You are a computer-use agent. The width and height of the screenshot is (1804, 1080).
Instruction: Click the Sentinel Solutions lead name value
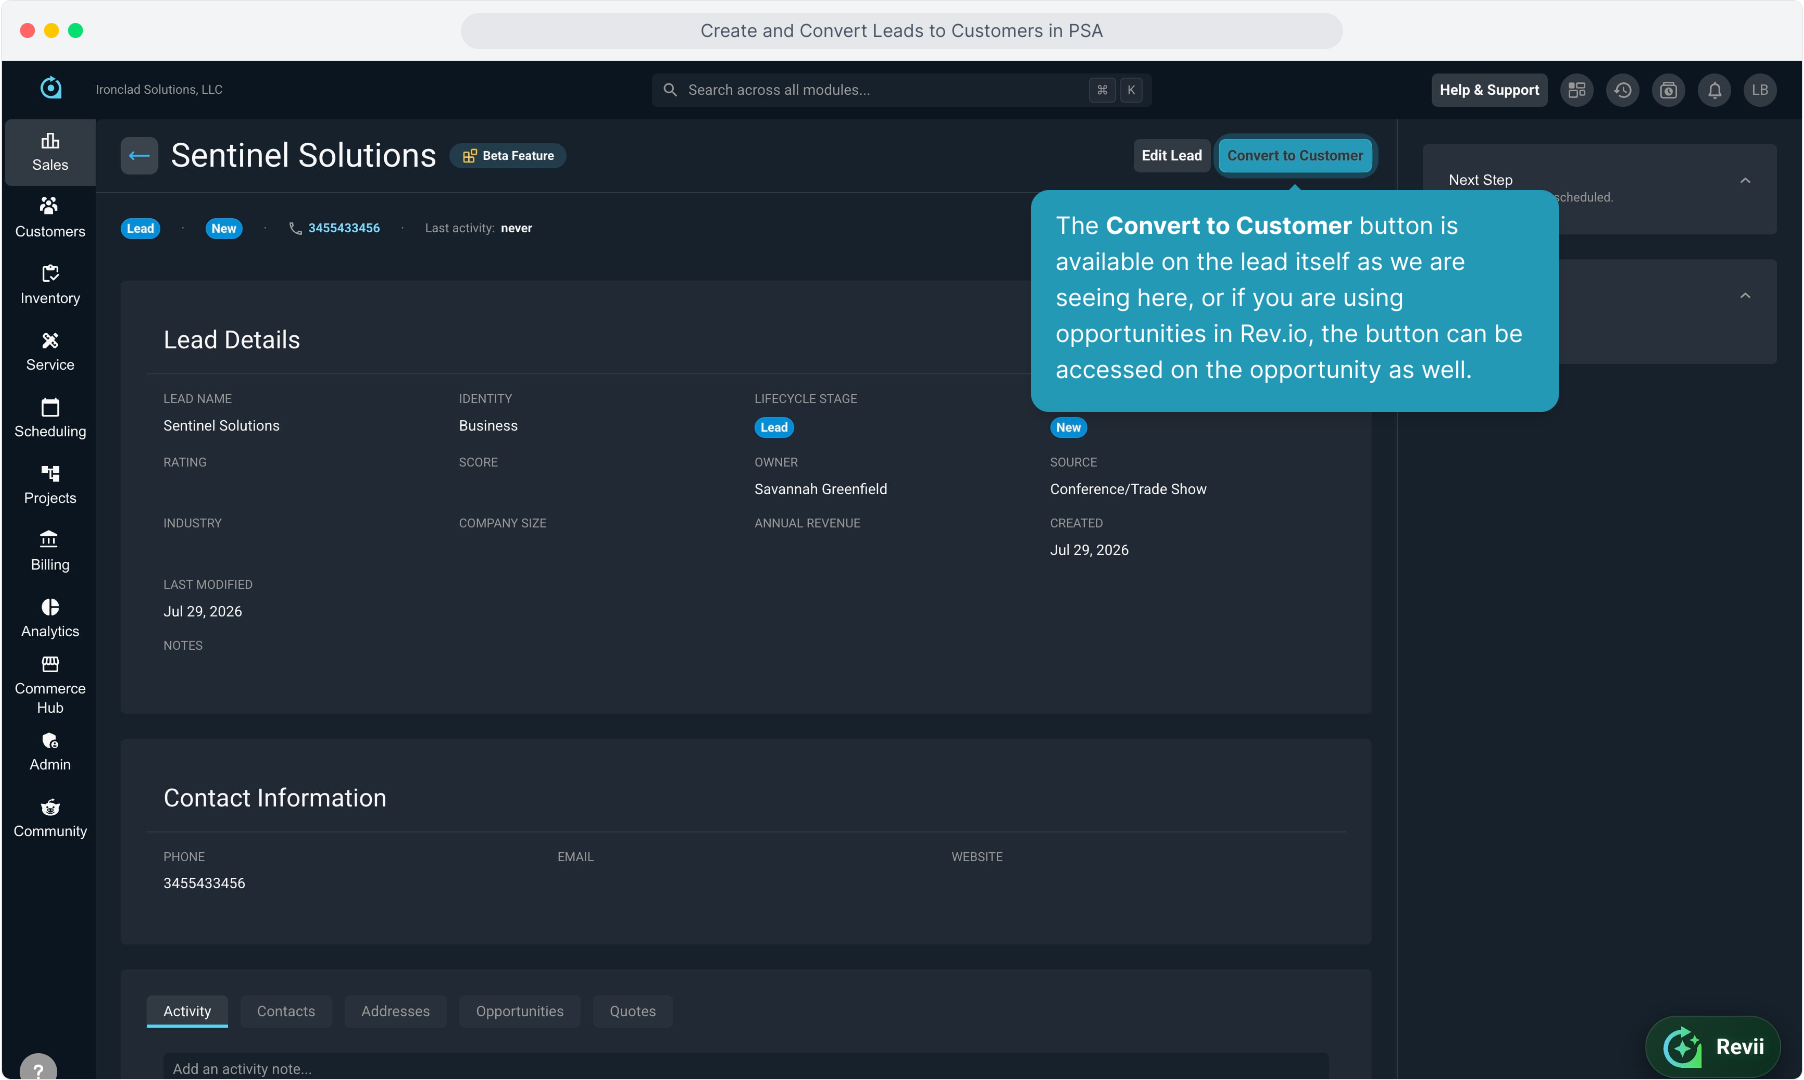pos(222,426)
